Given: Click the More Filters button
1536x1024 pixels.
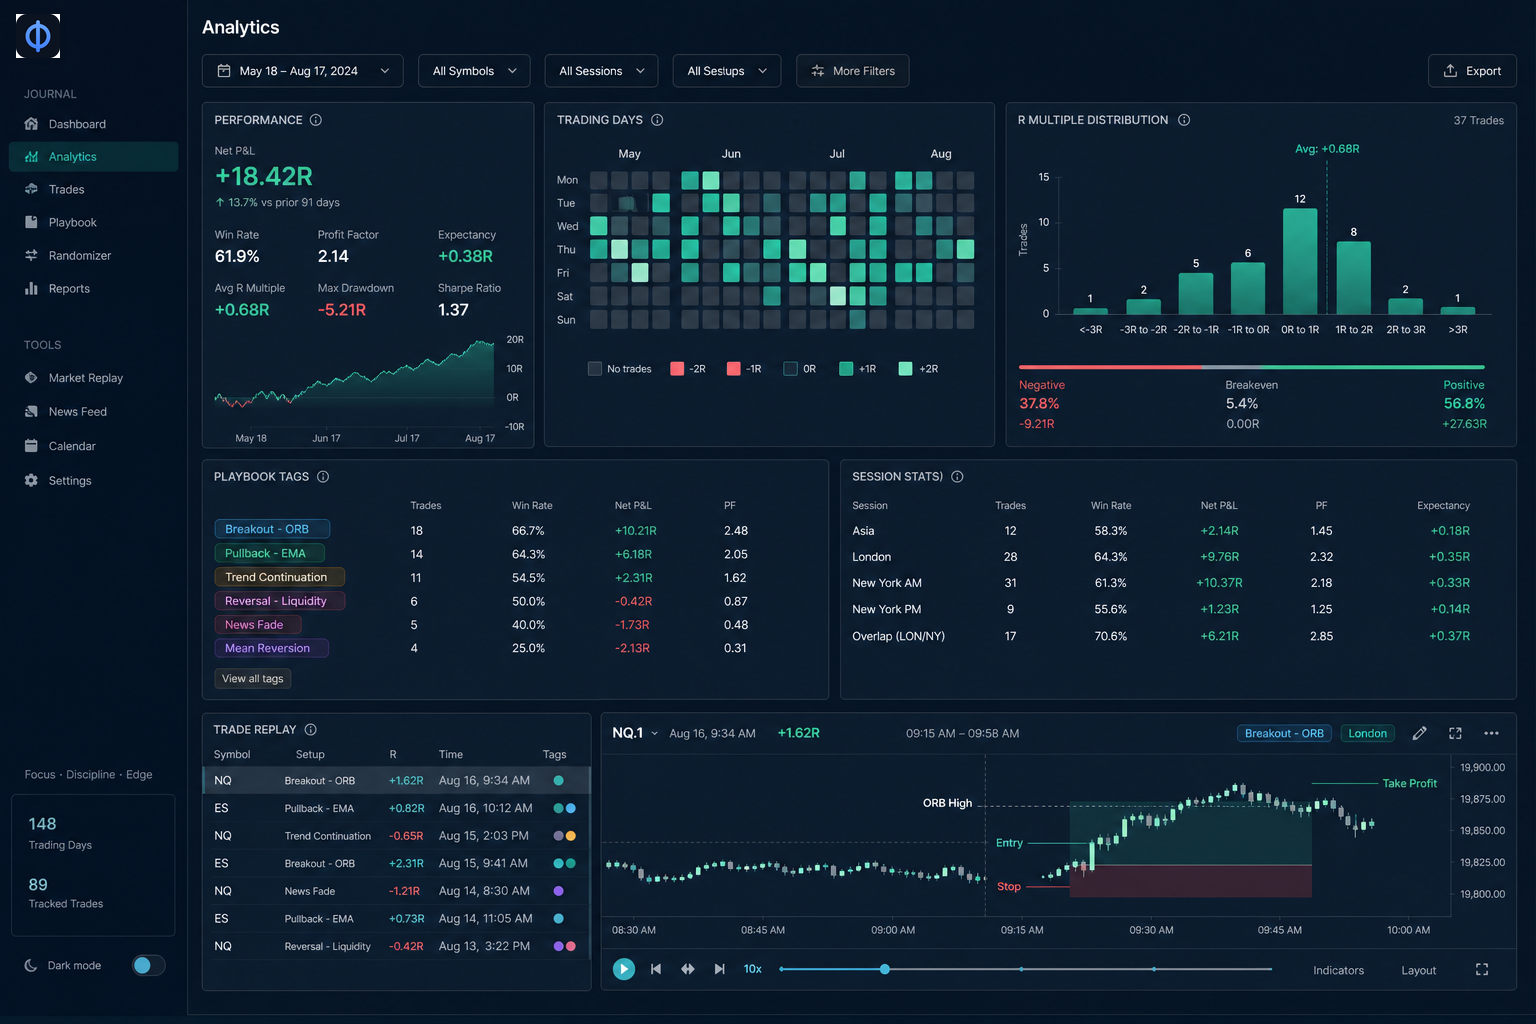Looking at the screenshot, I should click(x=853, y=71).
